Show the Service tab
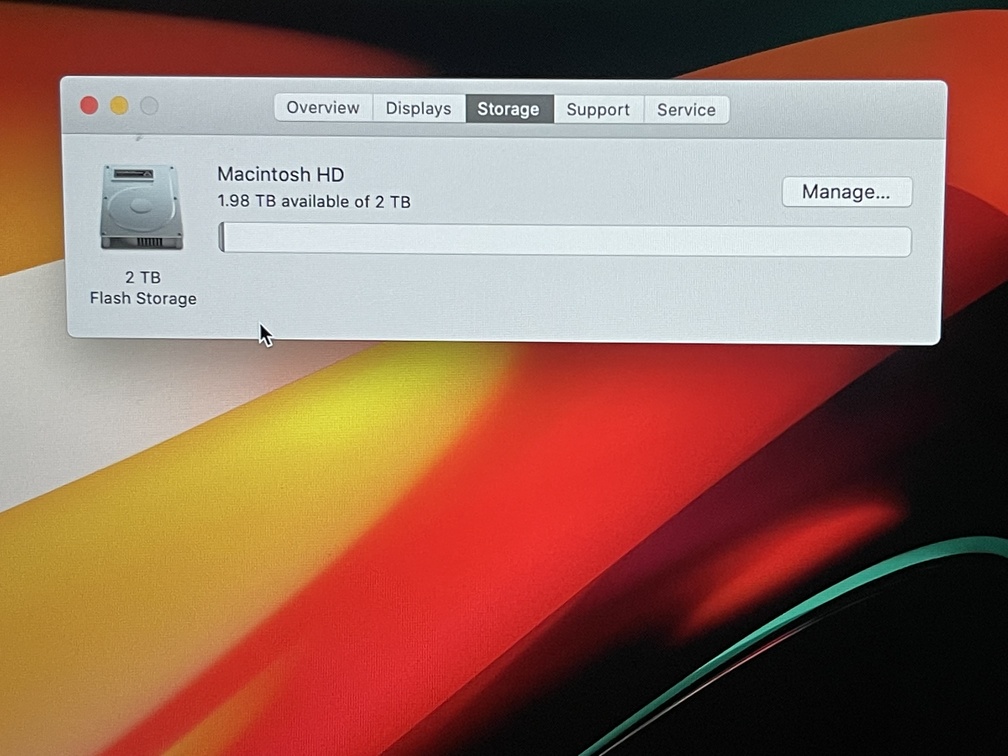Image resolution: width=1008 pixels, height=756 pixels. (686, 110)
